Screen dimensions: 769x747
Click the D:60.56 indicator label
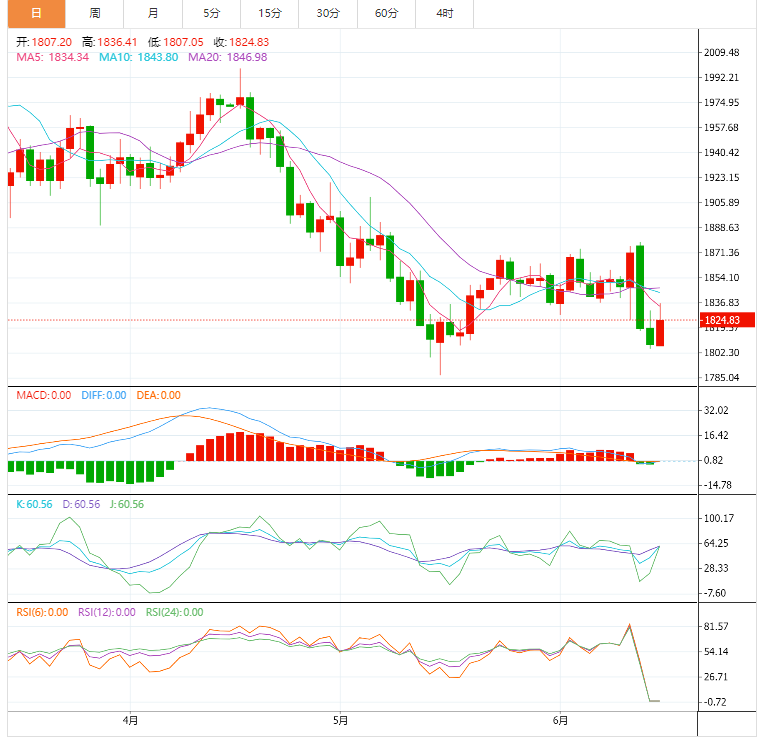tap(81, 504)
